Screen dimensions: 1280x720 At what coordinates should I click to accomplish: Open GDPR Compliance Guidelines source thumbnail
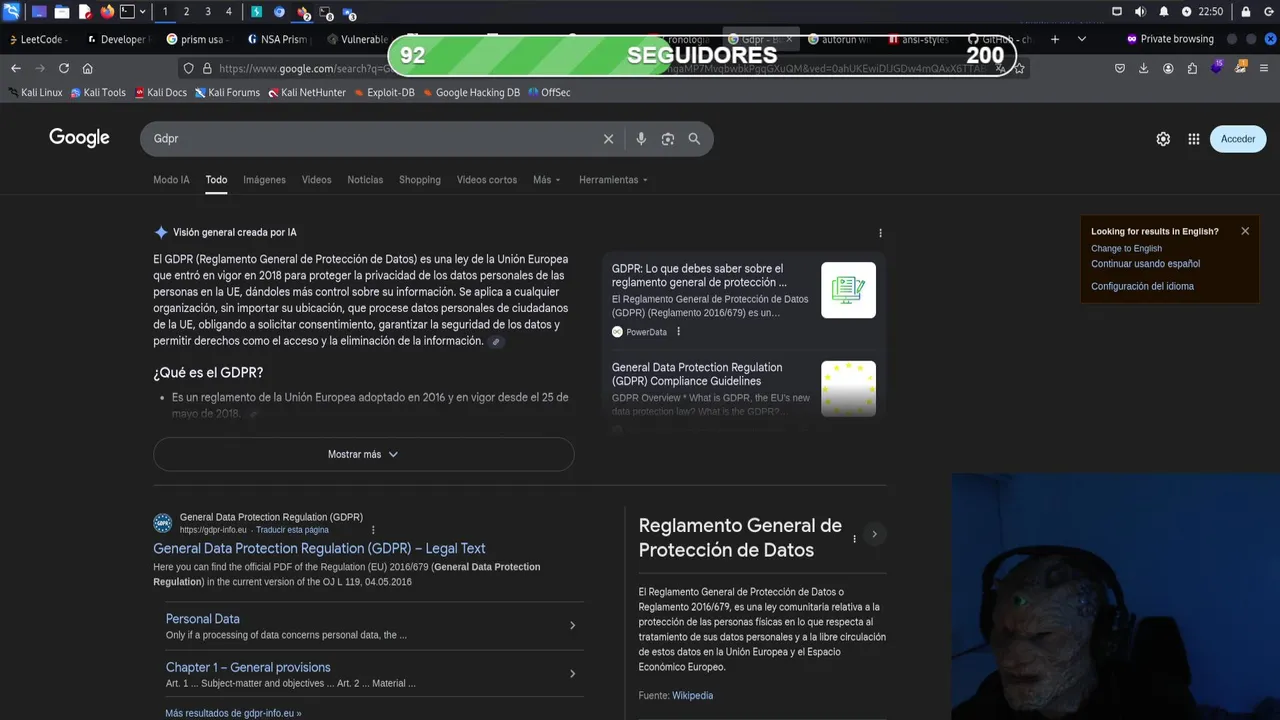(x=848, y=389)
